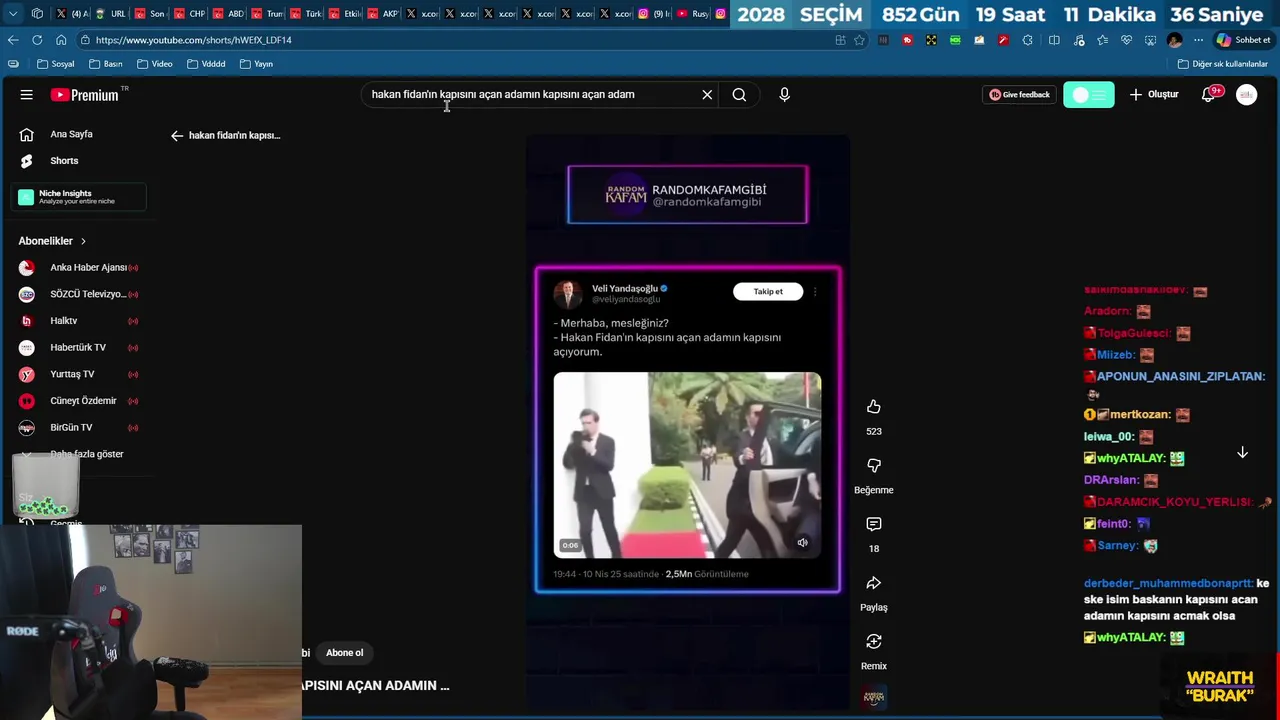This screenshot has width=1280, height=720.
Task: Go back with the search results arrow
Action: (x=177, y=135)
